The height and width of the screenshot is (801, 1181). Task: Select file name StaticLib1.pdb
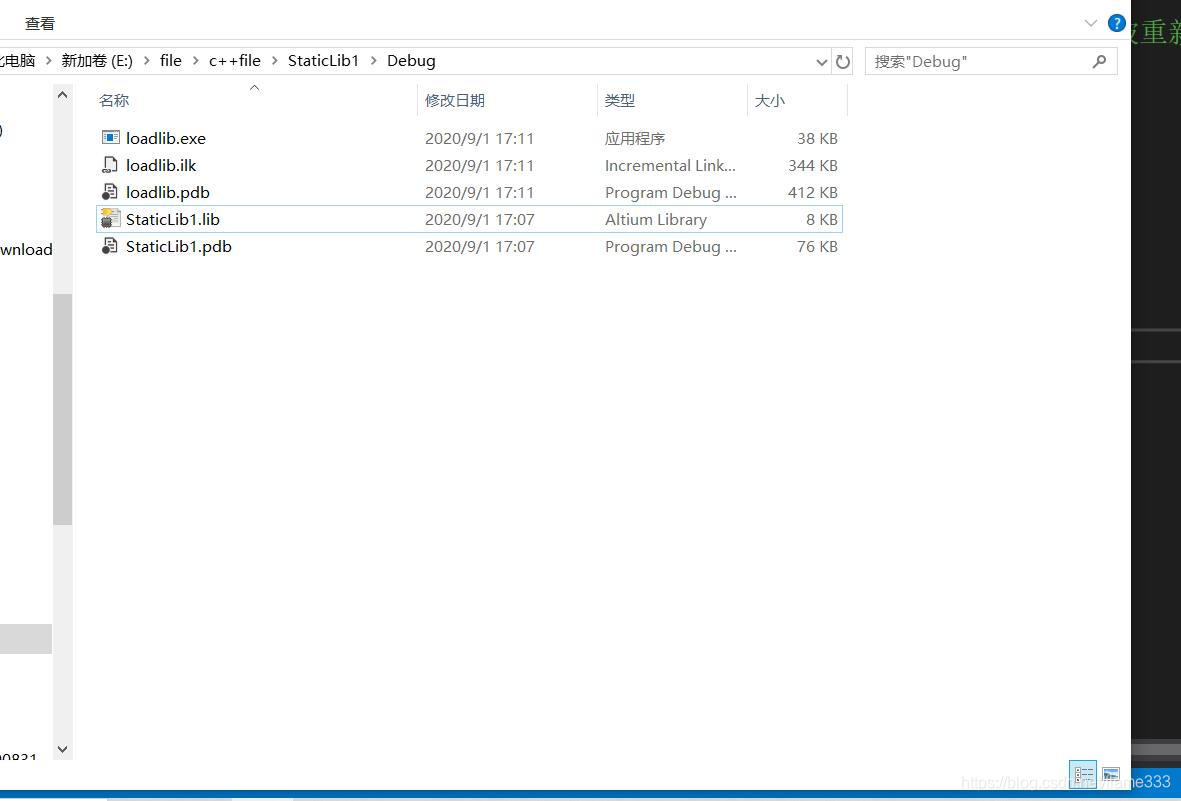coord(179,247)
